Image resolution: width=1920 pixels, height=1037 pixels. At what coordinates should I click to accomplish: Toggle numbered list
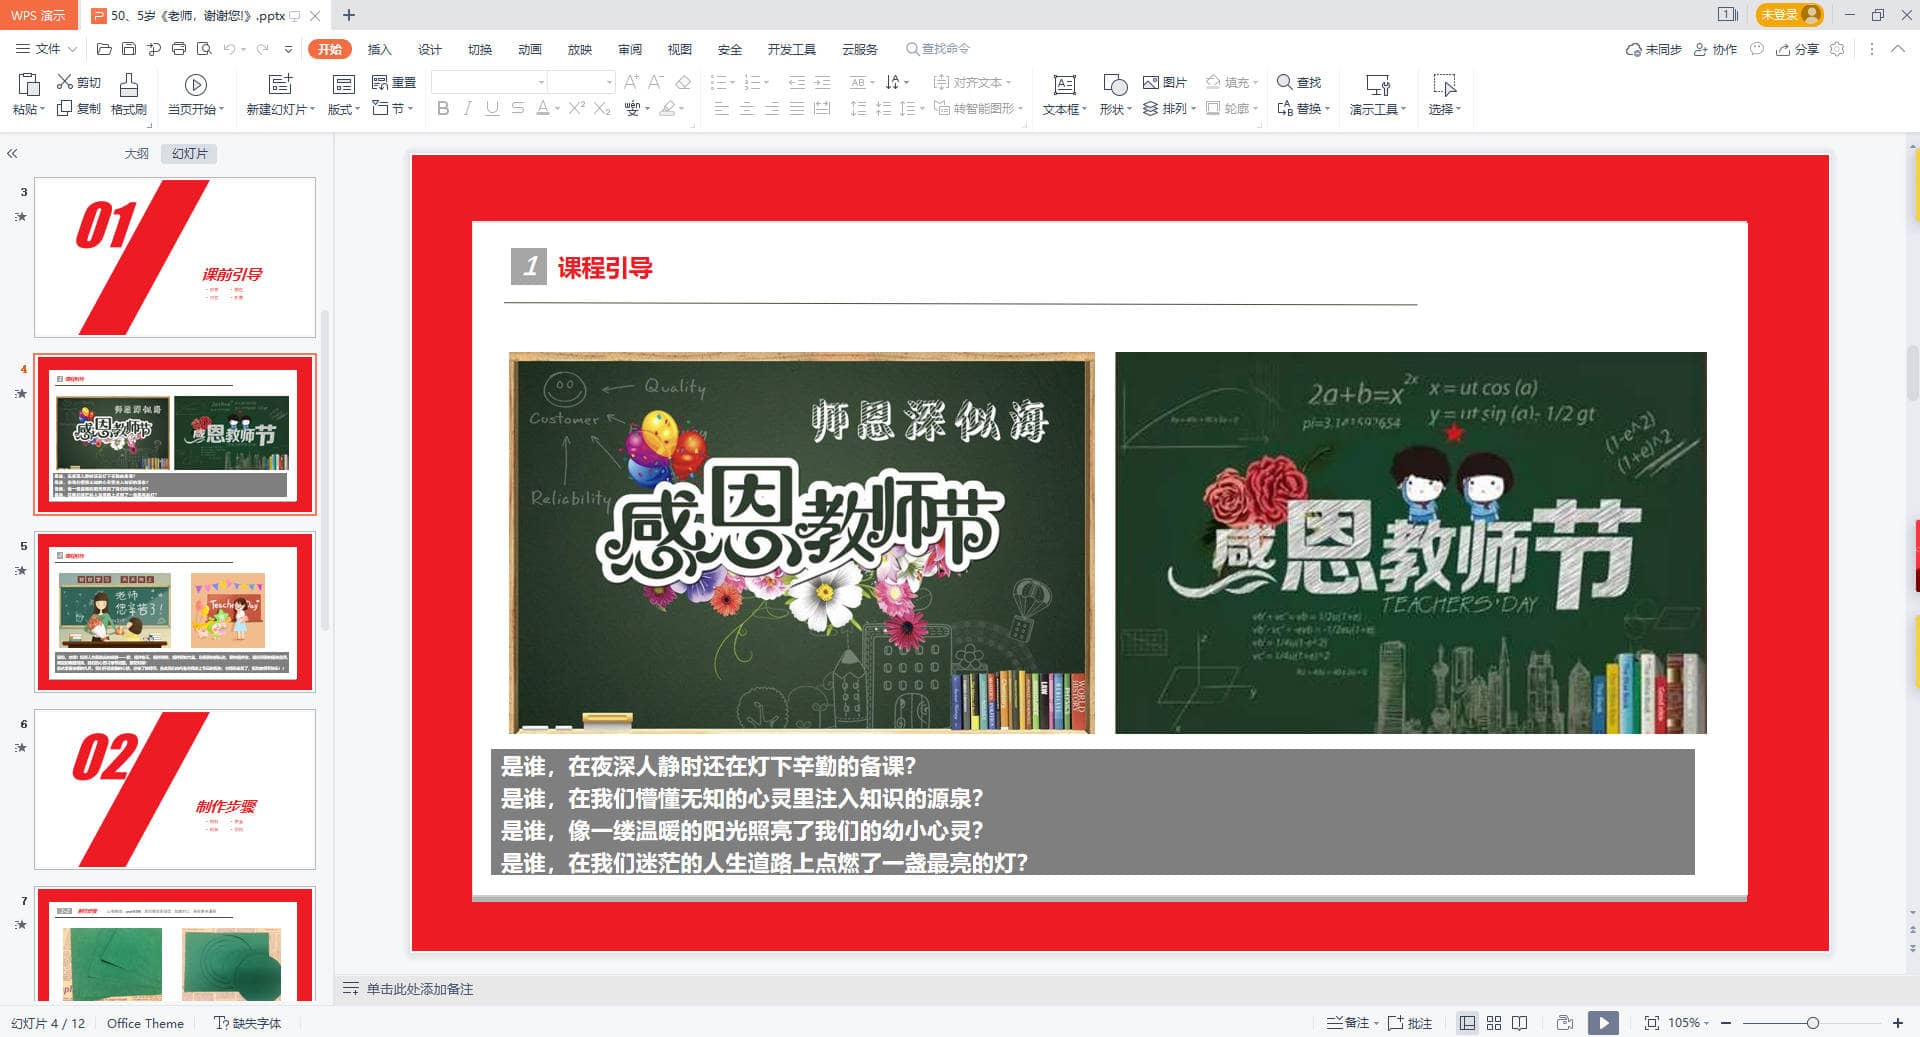752,82
